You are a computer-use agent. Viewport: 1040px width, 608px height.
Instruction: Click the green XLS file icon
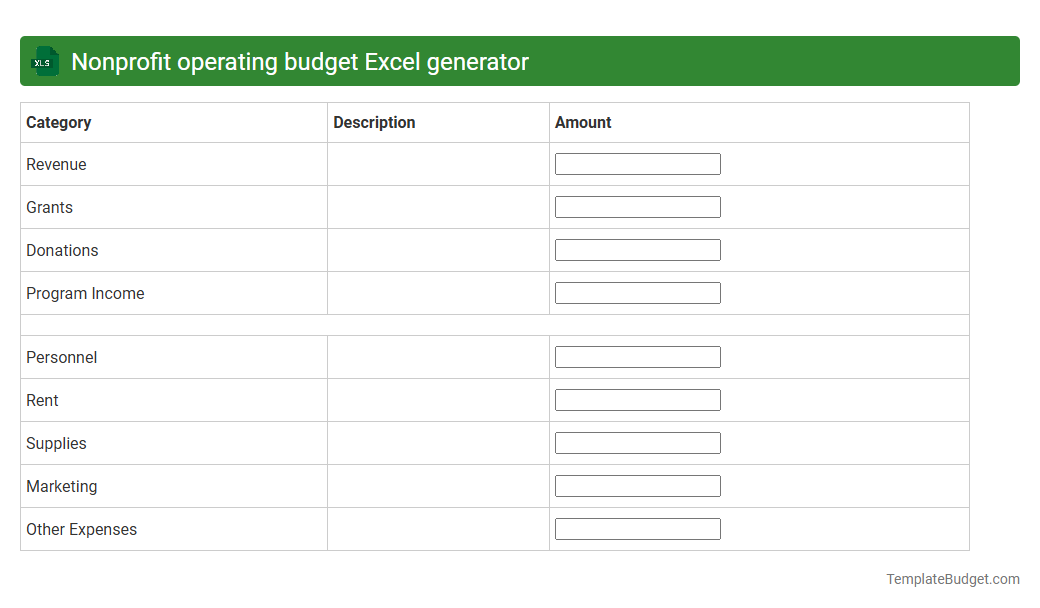pos(44,61)
